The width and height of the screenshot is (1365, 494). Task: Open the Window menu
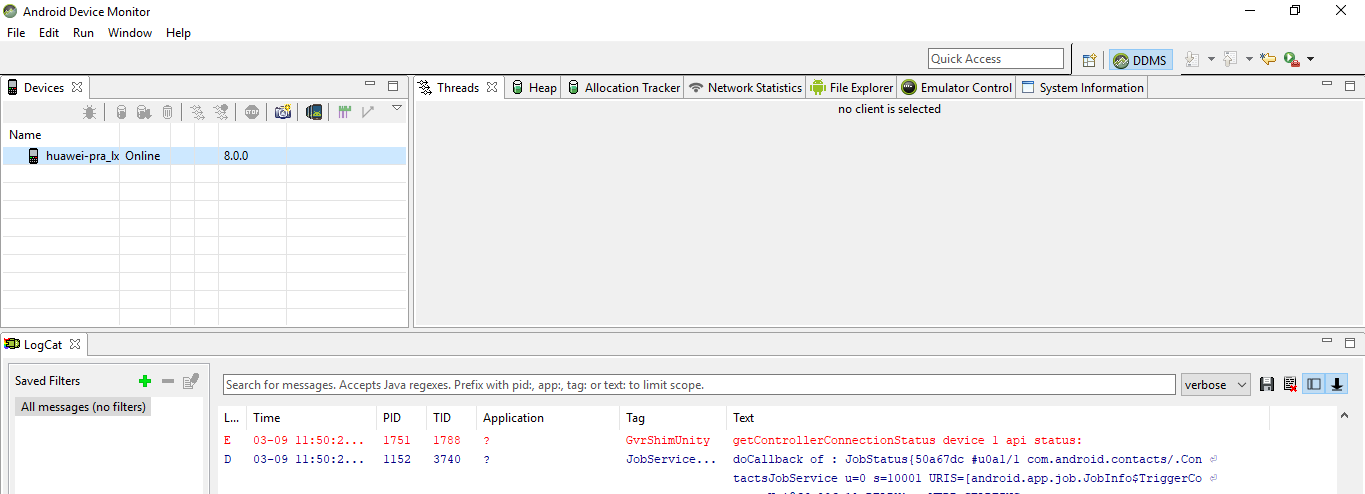point(130,33)
